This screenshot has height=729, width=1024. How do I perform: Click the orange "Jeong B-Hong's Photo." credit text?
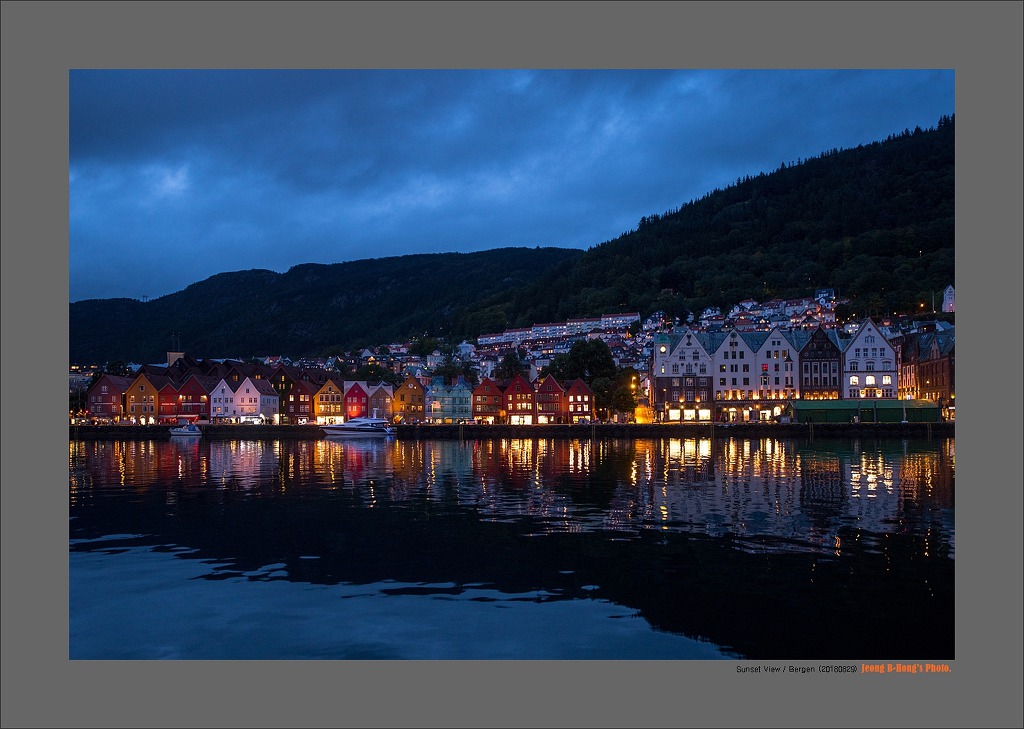[906, 668]
